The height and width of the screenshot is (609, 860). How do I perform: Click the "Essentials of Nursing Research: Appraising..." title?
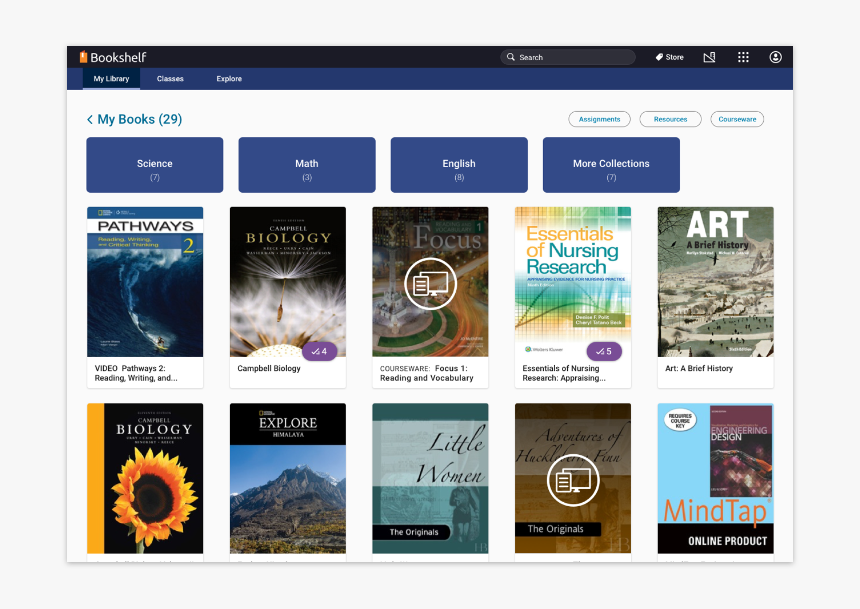564,373
